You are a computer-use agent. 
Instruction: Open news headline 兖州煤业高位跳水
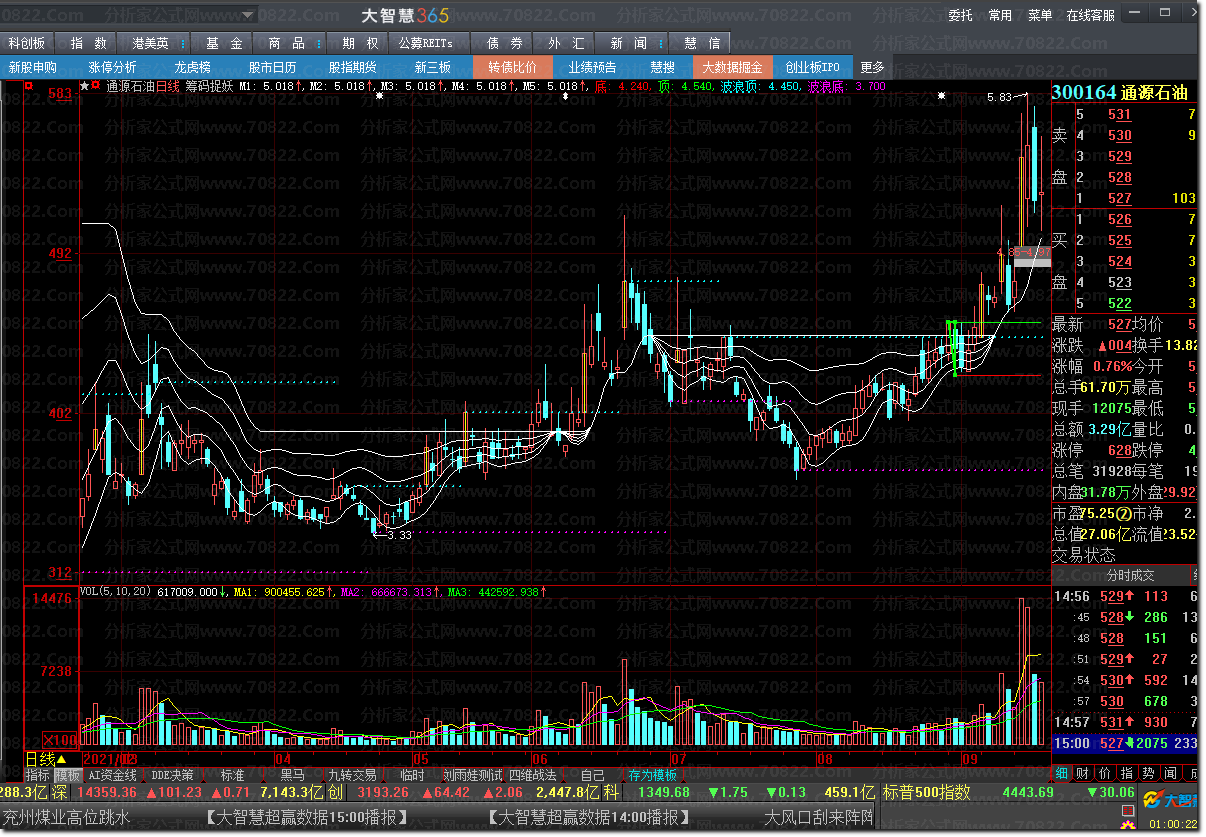(x=66, y=817)
